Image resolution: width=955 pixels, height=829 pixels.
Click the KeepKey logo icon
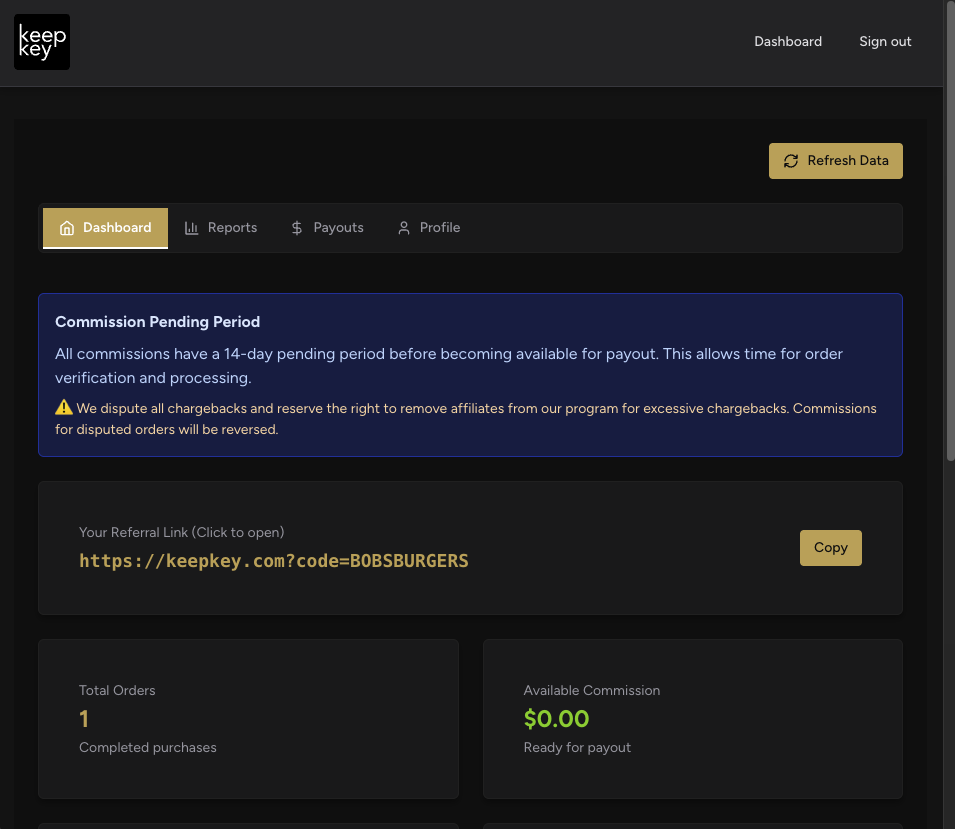tap(41, 41)
